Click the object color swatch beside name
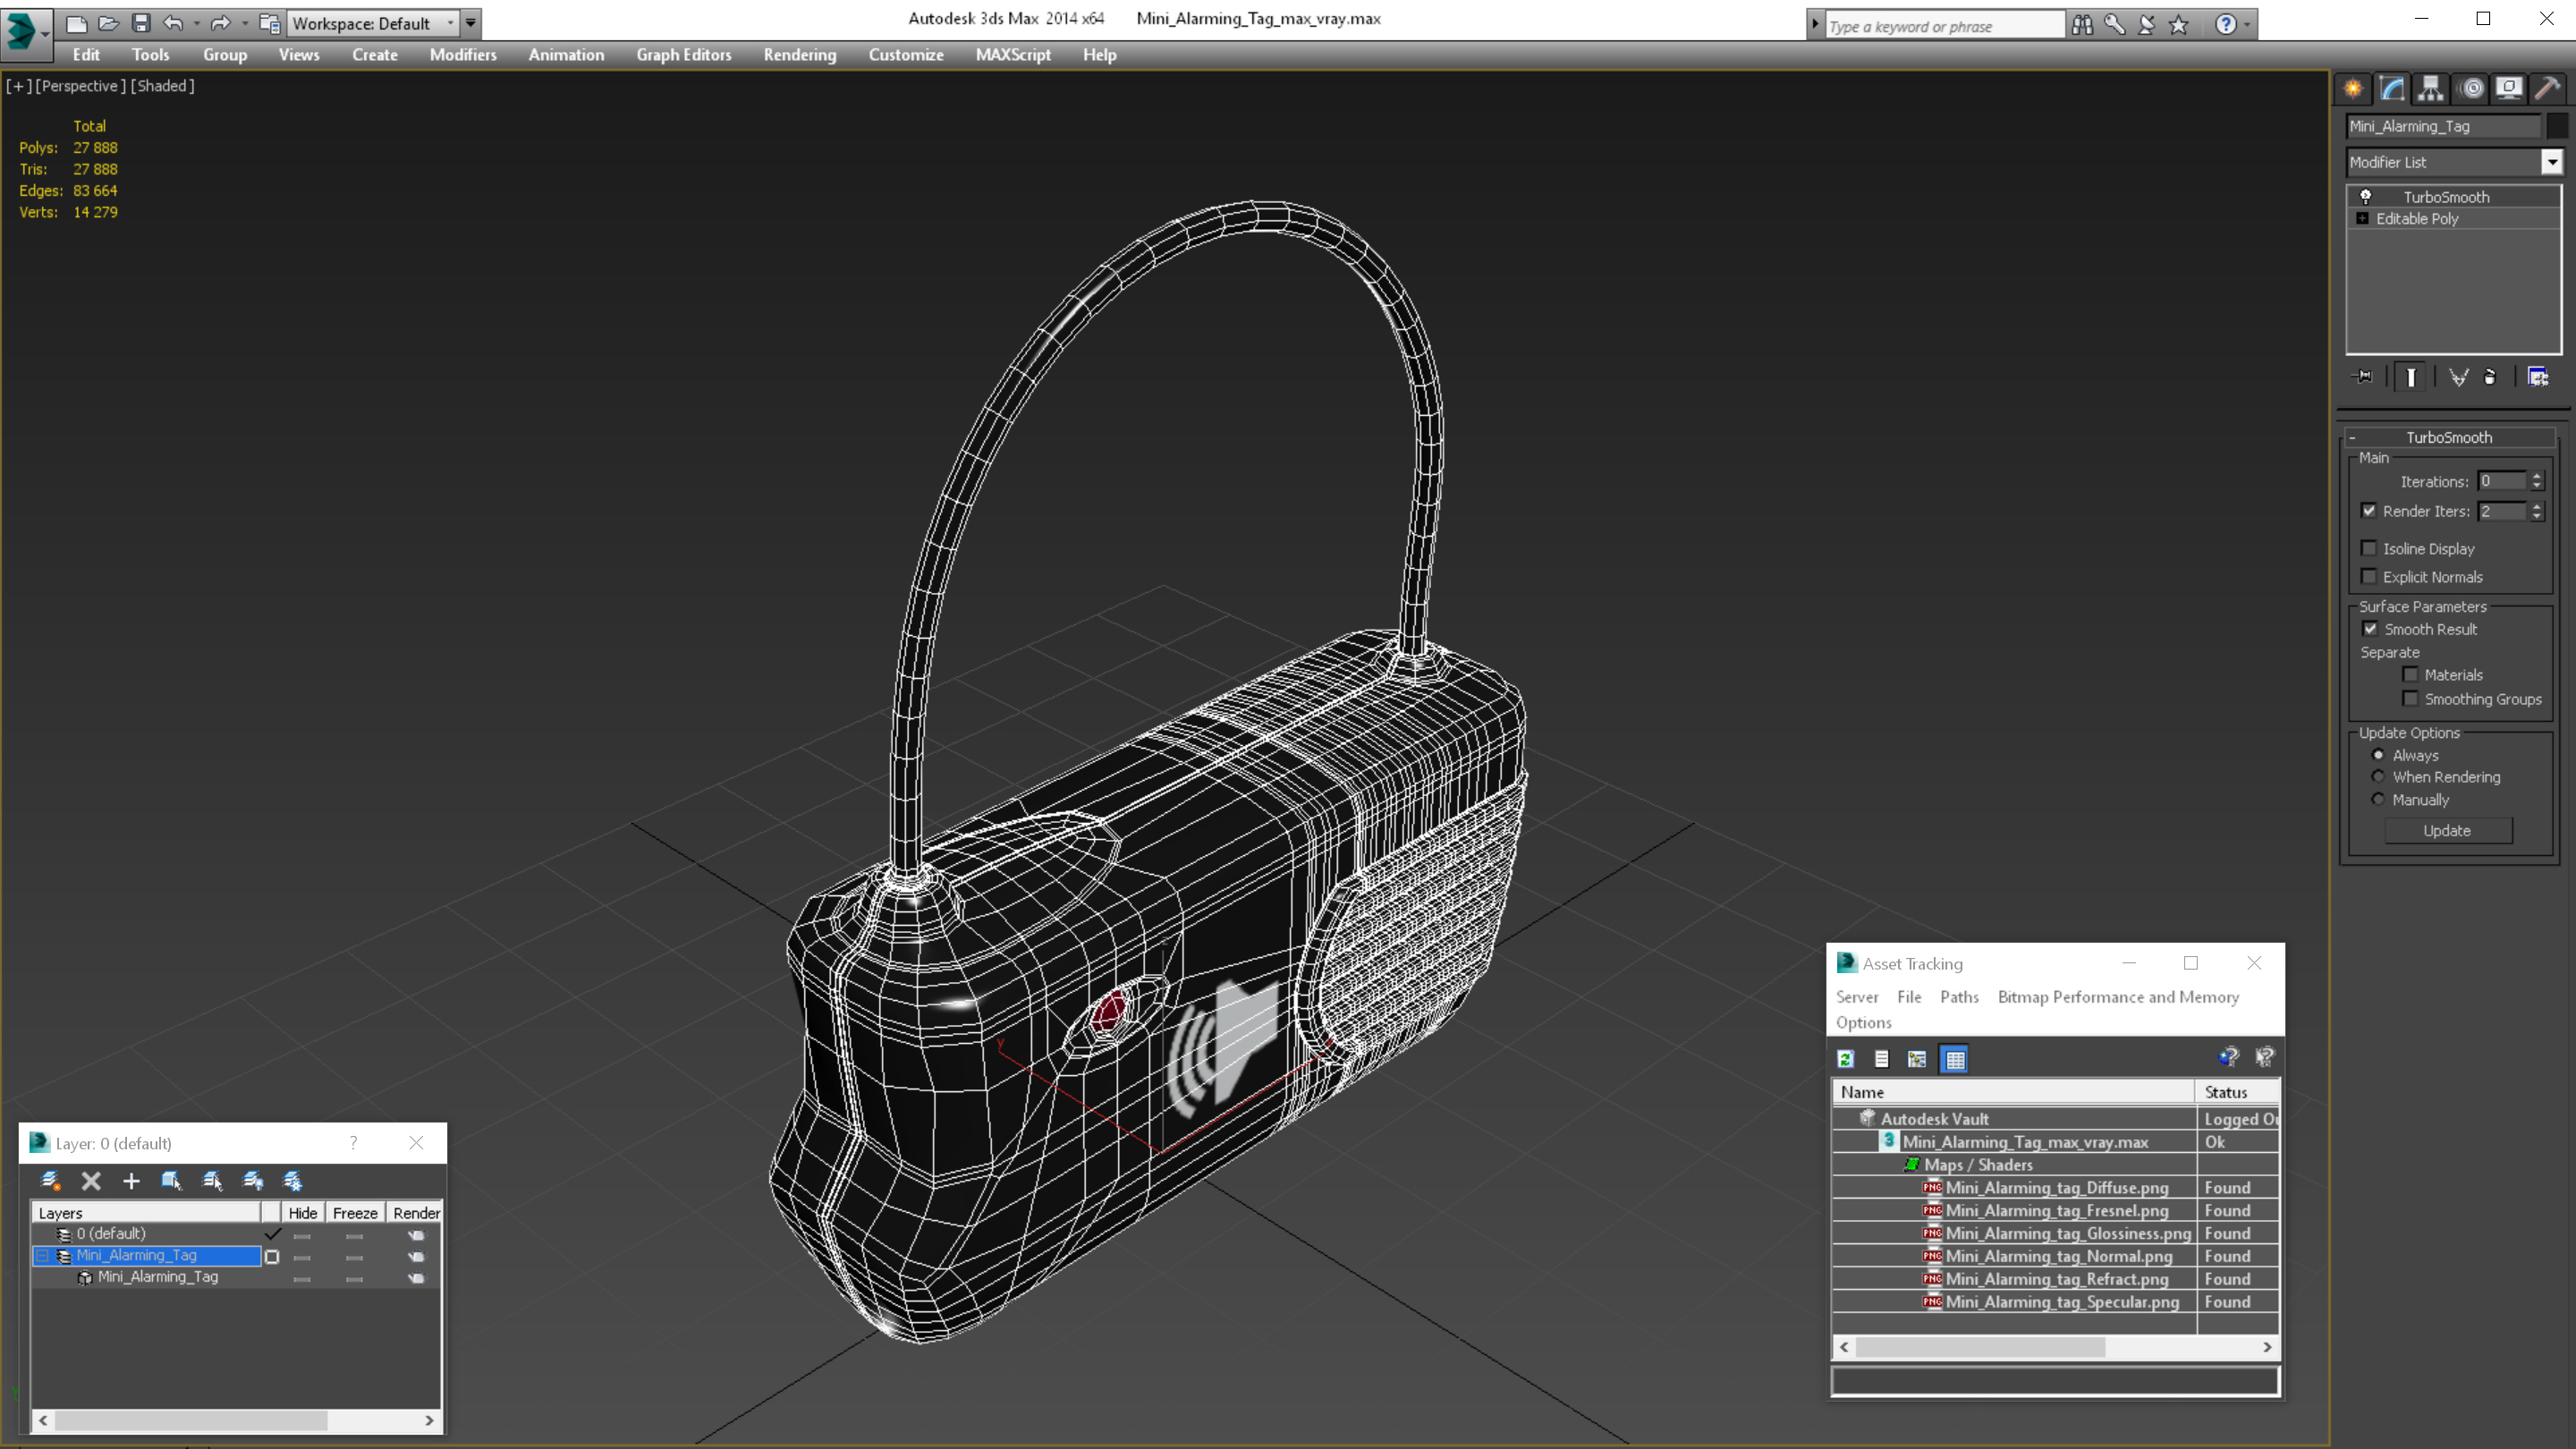This screenshot has height=1449, width=2576. click(x=2556, y=126)
